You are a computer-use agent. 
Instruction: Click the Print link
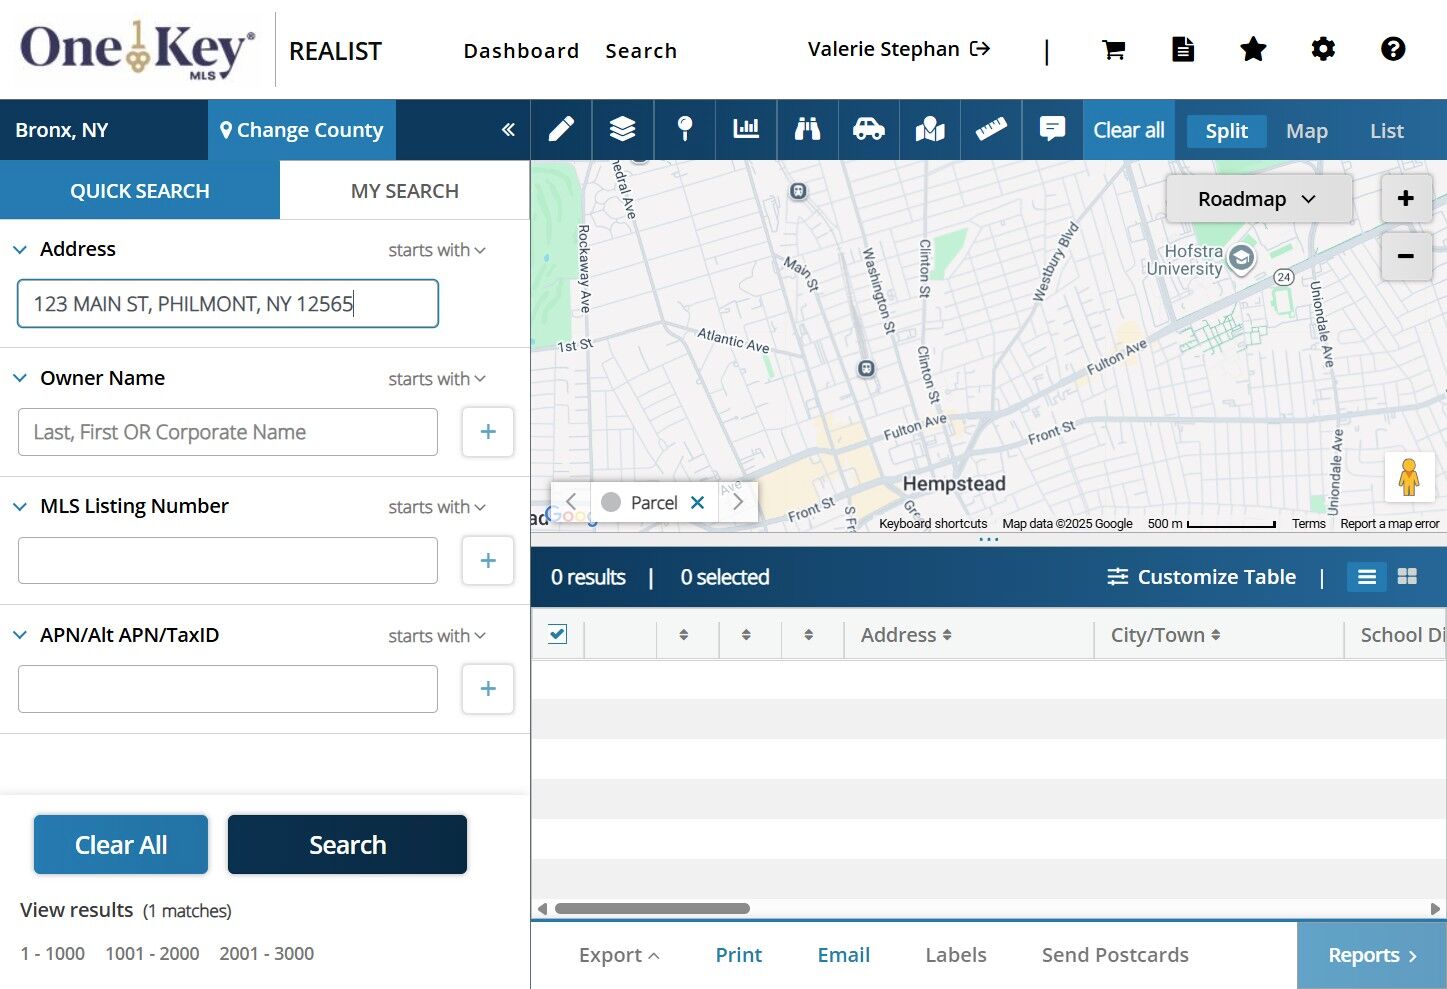click(739, 955)
